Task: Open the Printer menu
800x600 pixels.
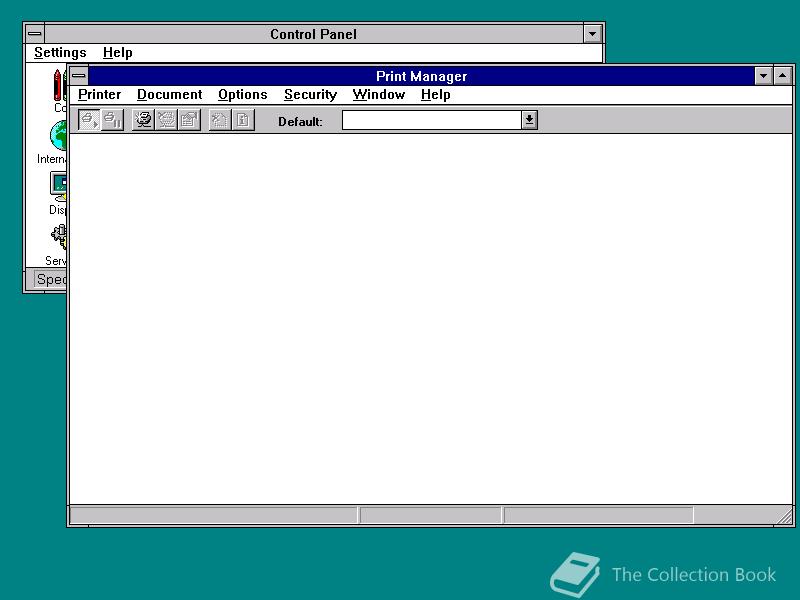Action: [99, 94]
